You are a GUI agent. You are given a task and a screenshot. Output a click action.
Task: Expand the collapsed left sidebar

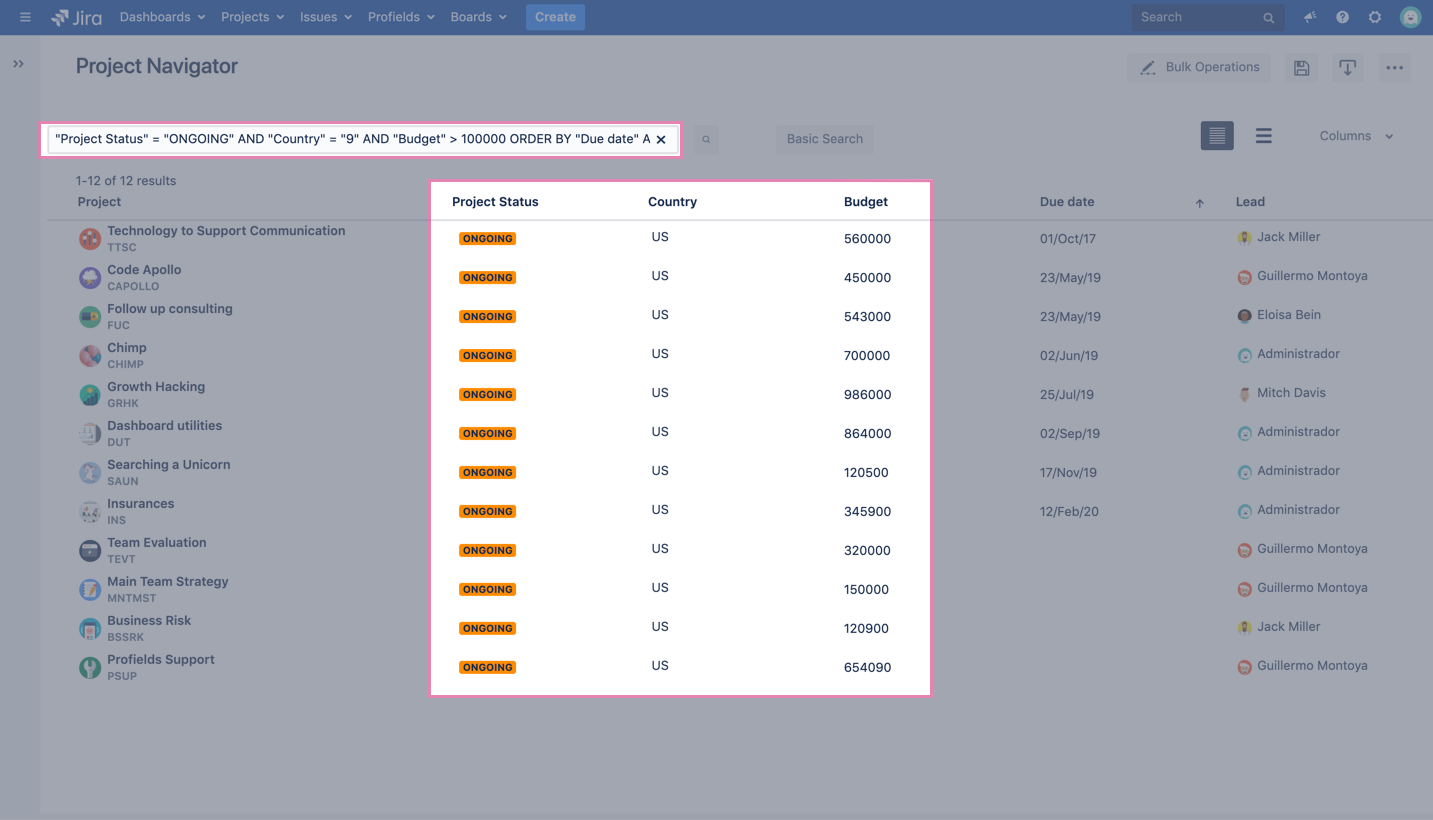point(18,62)
